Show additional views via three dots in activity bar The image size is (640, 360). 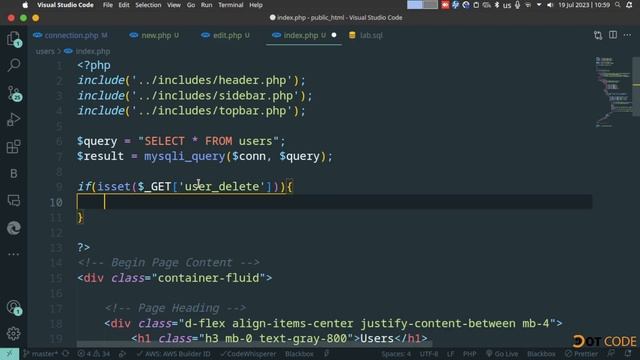coord(14,254)
